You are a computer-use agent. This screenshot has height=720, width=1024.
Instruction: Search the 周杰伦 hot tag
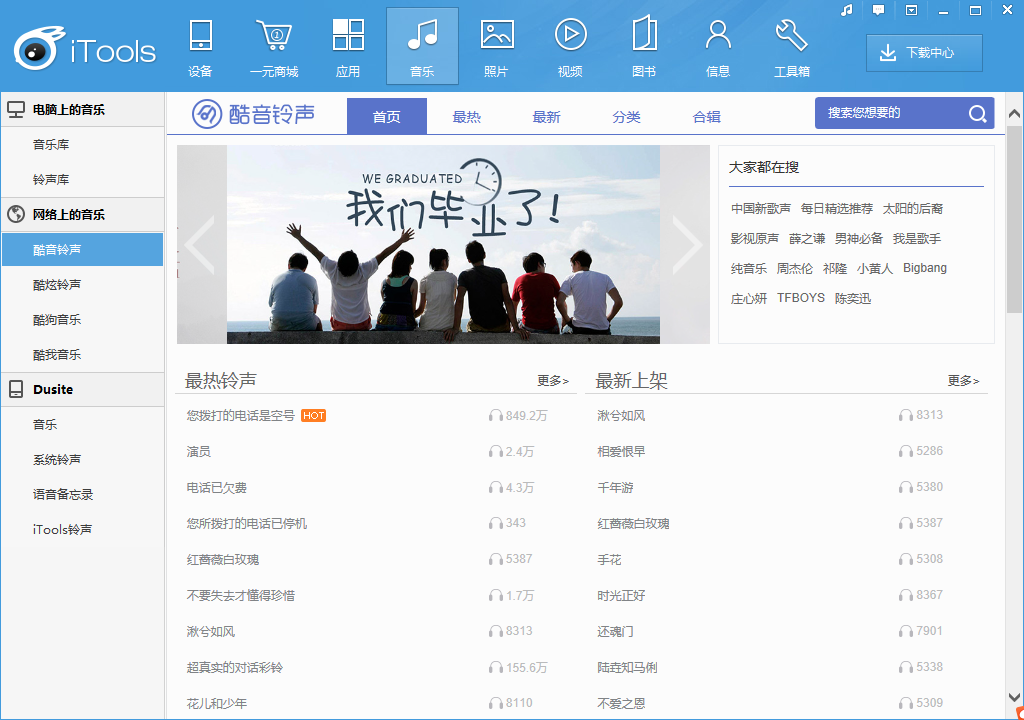[x=795, y=269]
